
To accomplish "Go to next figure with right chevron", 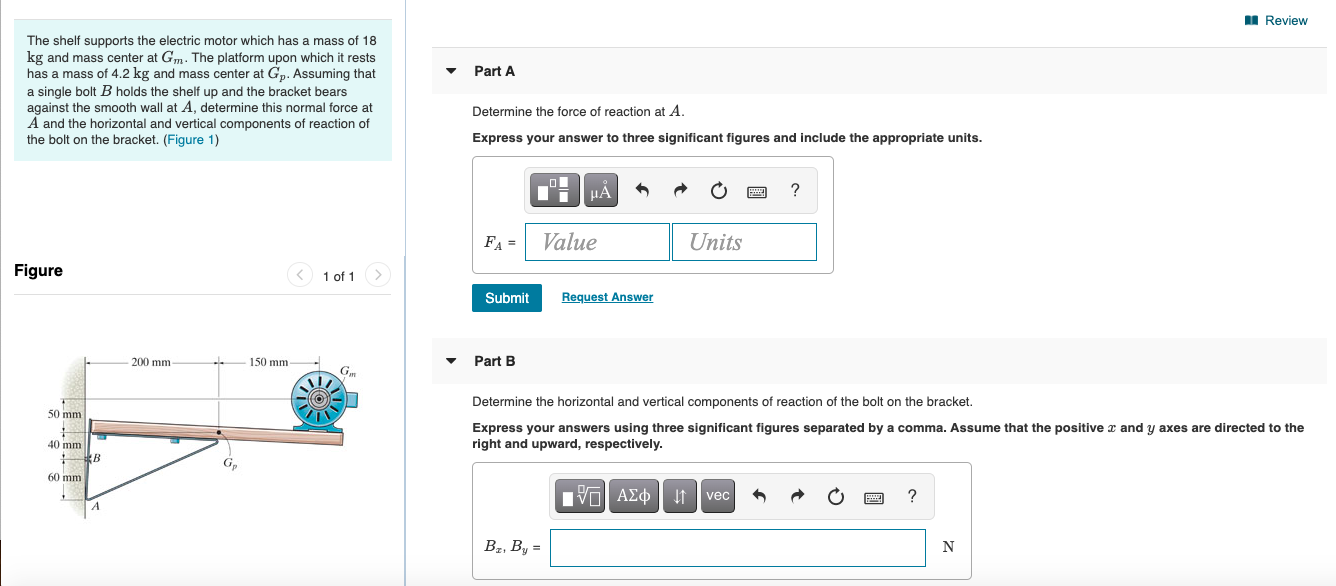I will click(x=377, y=275).
